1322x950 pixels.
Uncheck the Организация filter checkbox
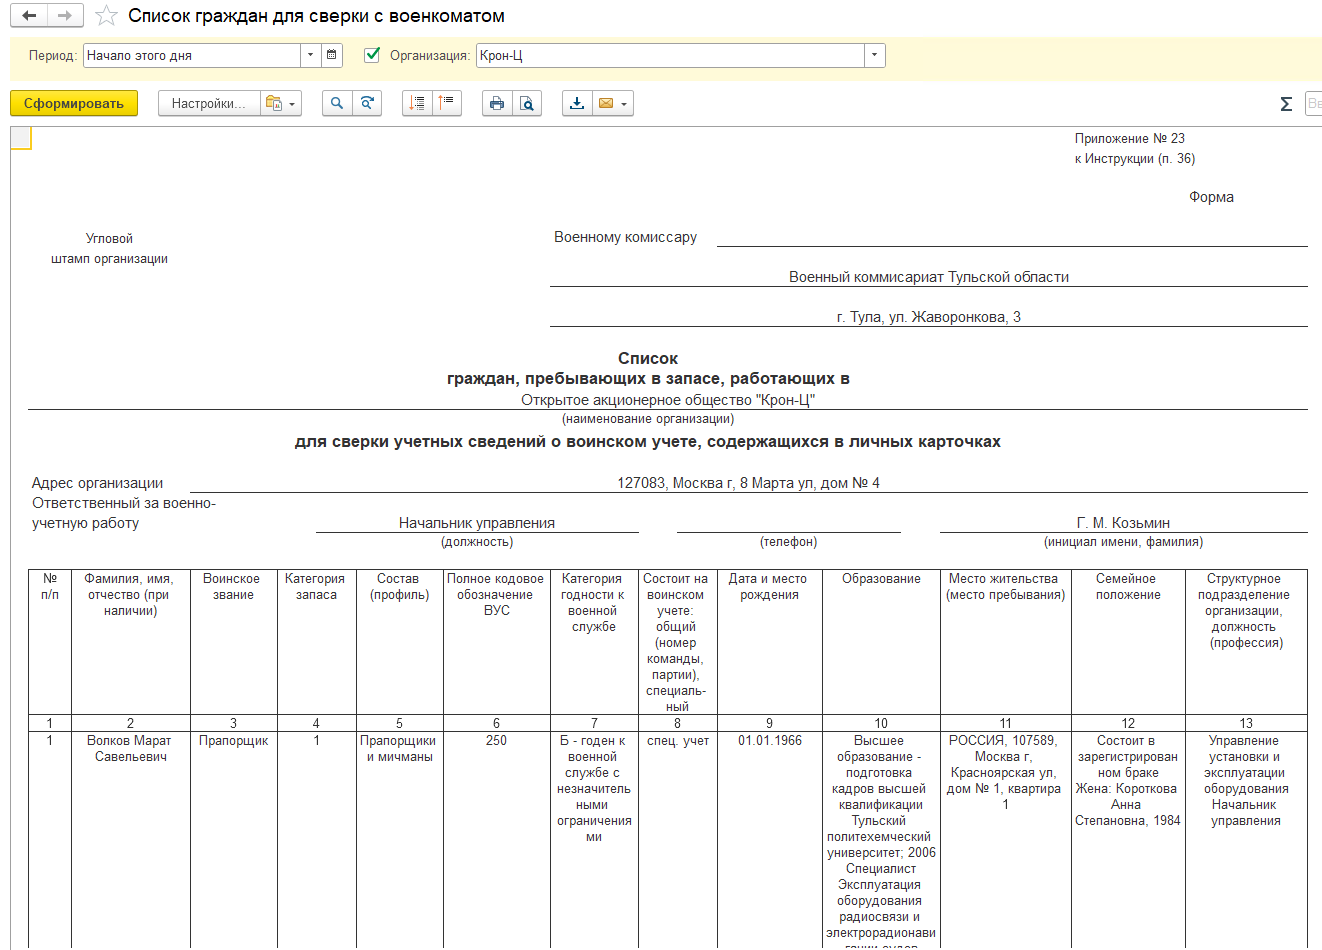pyautogui.click(x=372, y=55)
